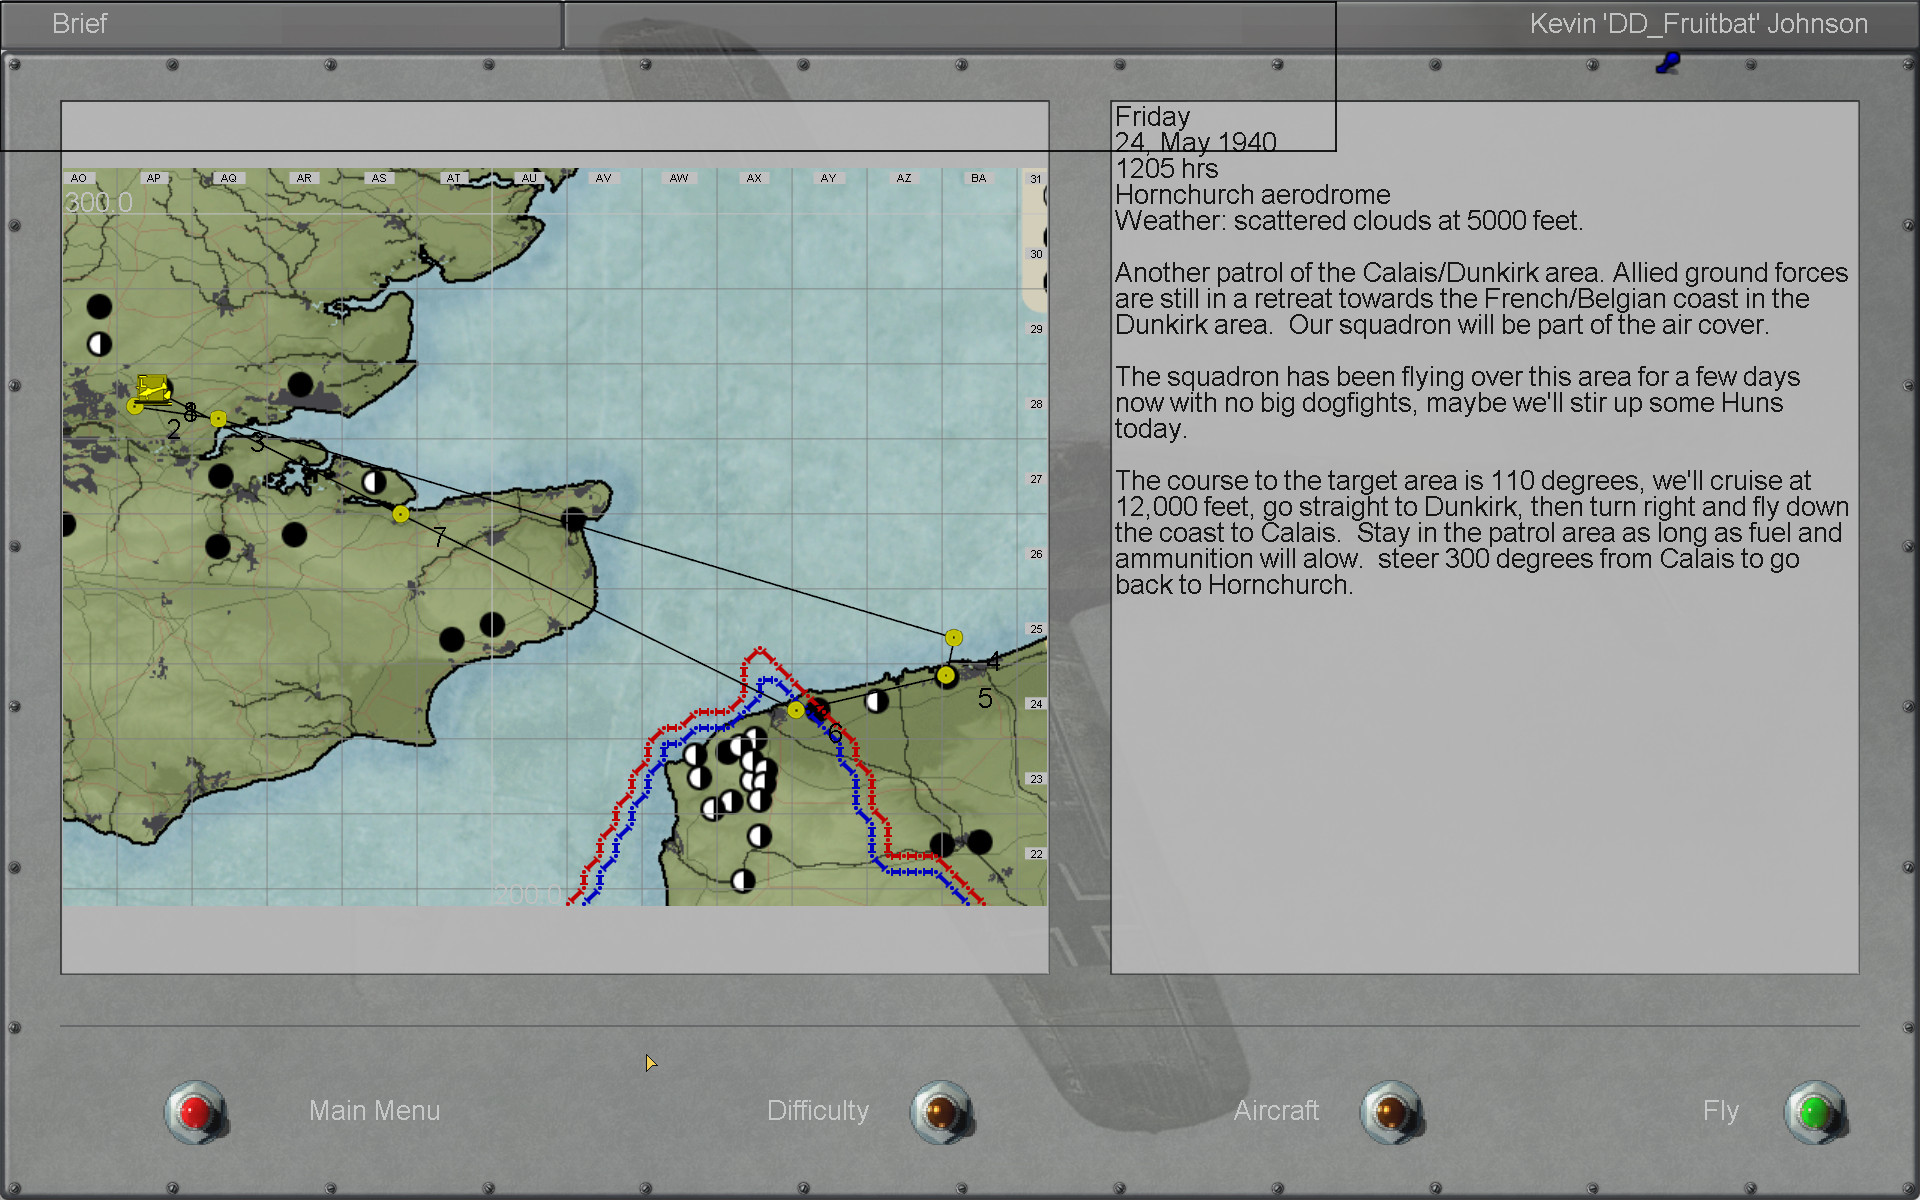Click the Main Menu text label

(374, 1111)
